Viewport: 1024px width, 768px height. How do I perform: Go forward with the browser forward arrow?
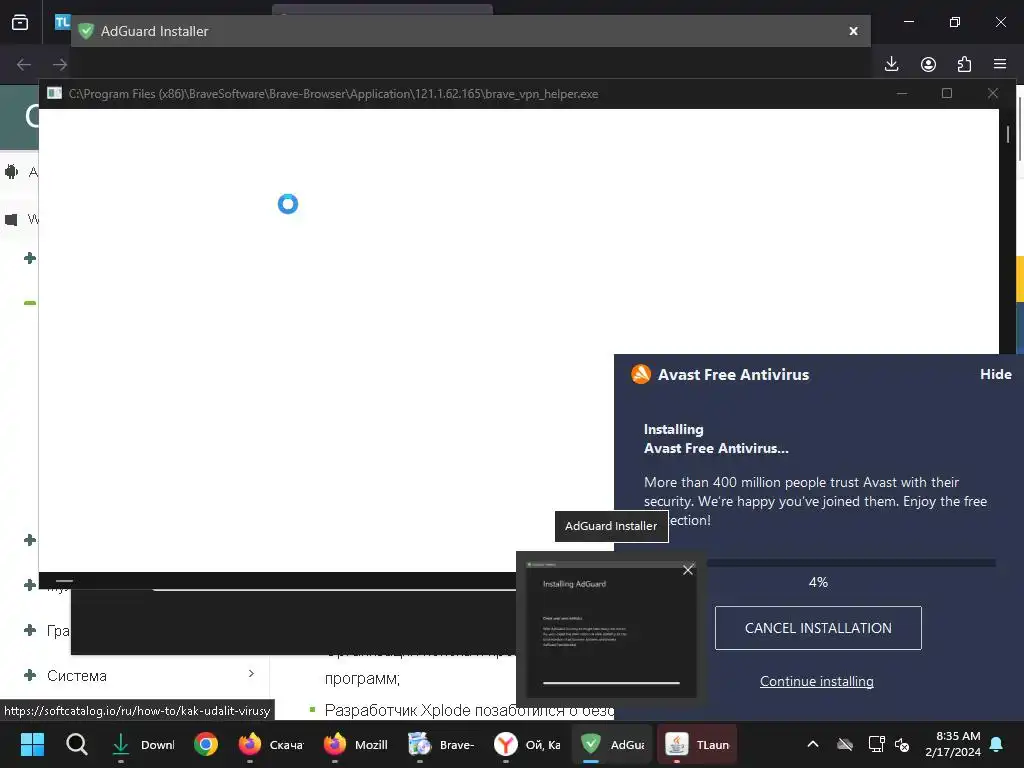(60, 64)
